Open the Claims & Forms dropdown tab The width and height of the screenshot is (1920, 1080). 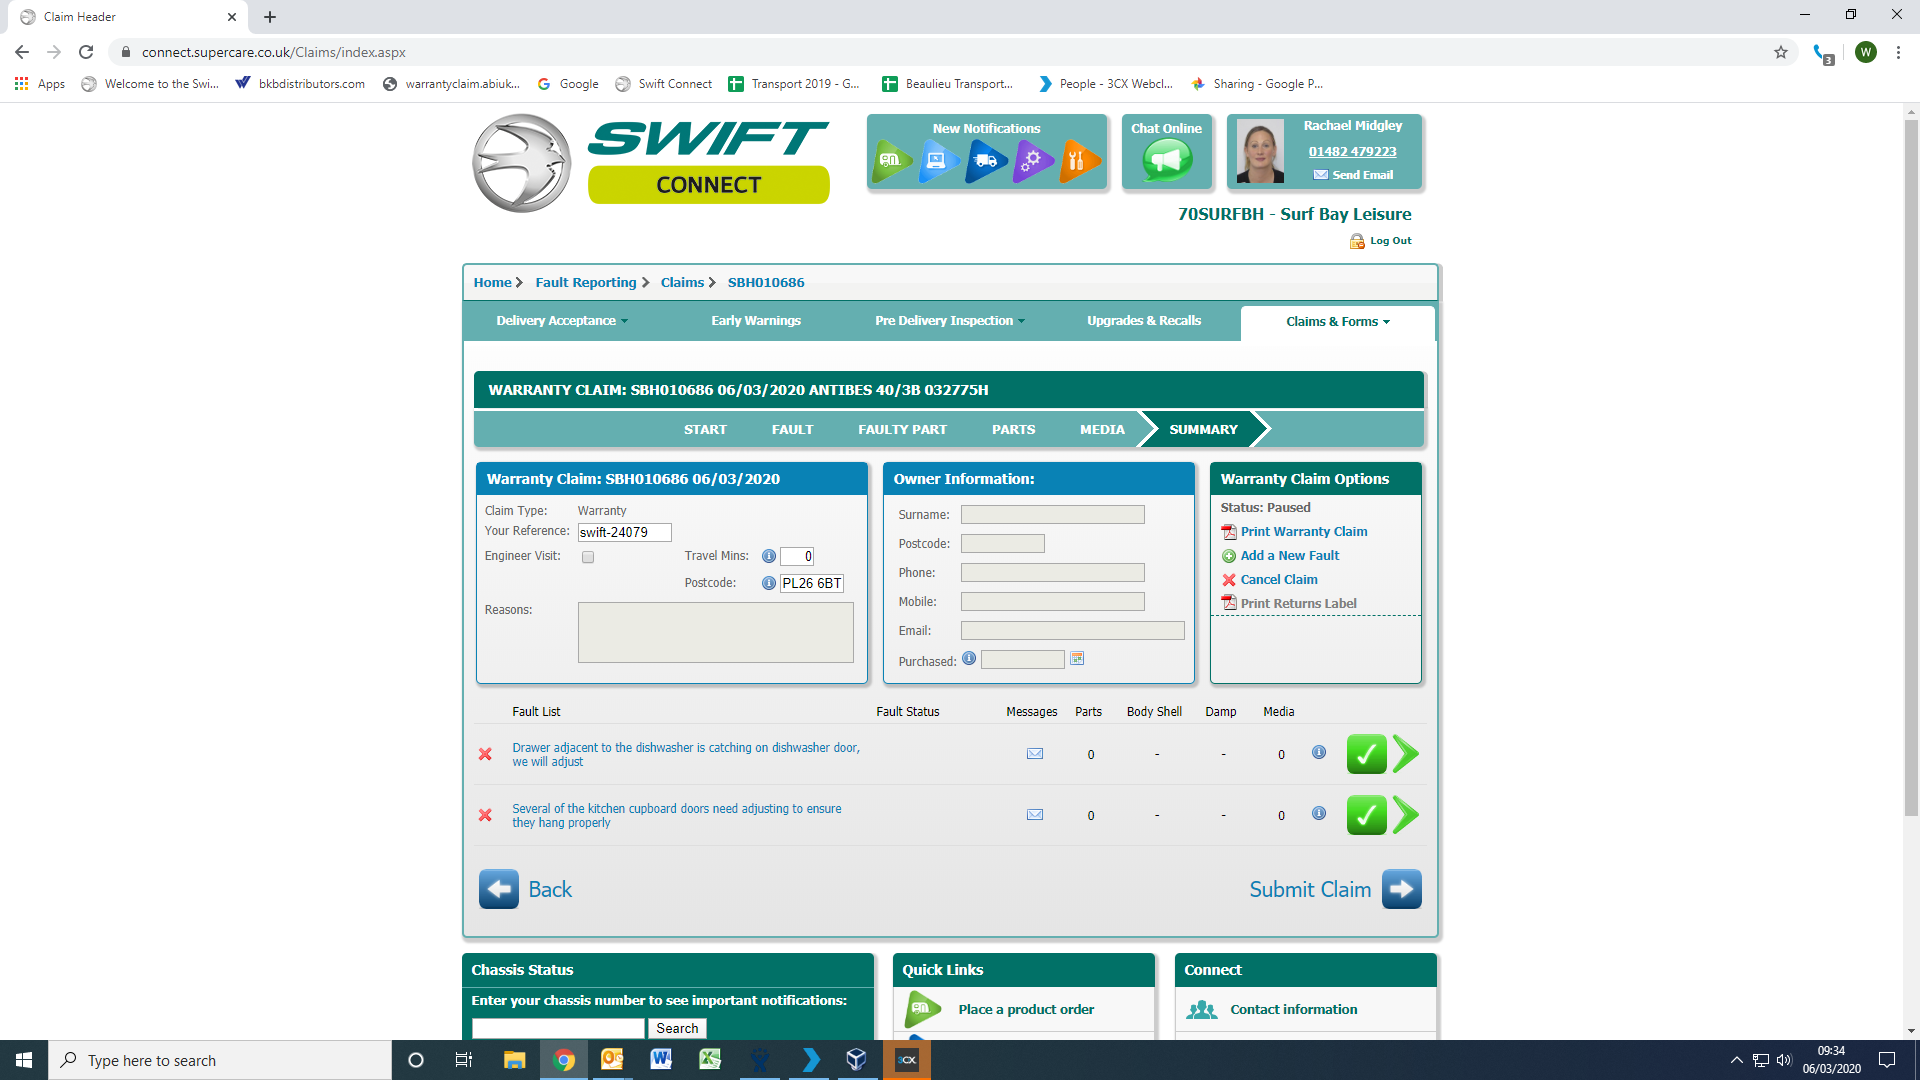(1337, 322)
